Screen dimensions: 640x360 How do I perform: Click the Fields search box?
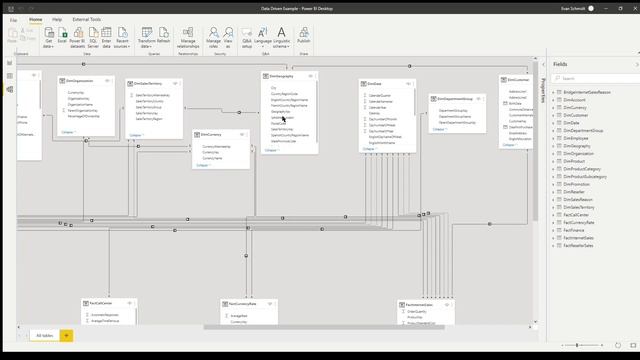pyautogui.click(x=596, y=78)
